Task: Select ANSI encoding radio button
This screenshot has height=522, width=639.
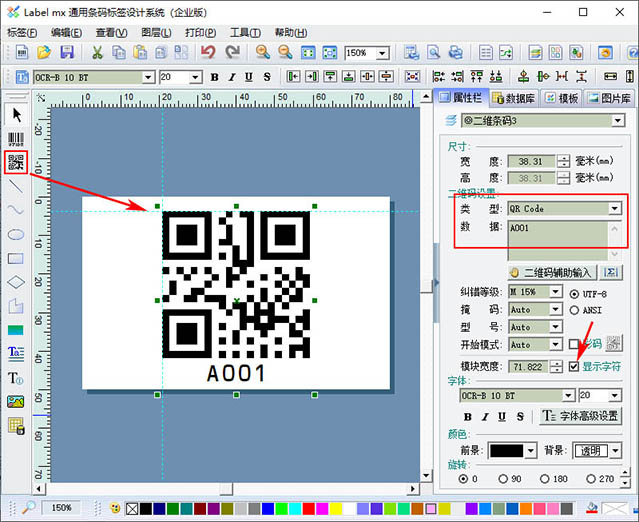Action: 574,310
